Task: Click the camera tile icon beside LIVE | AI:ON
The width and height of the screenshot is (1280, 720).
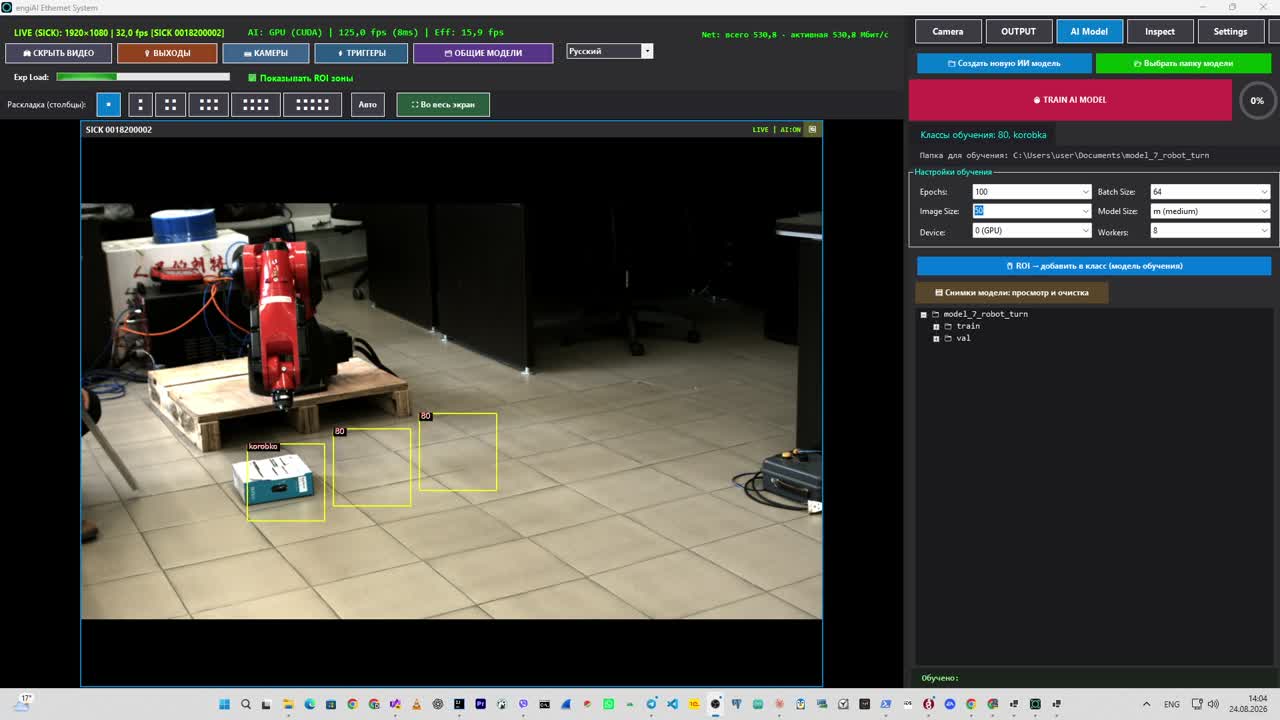Action: [812, 129]
